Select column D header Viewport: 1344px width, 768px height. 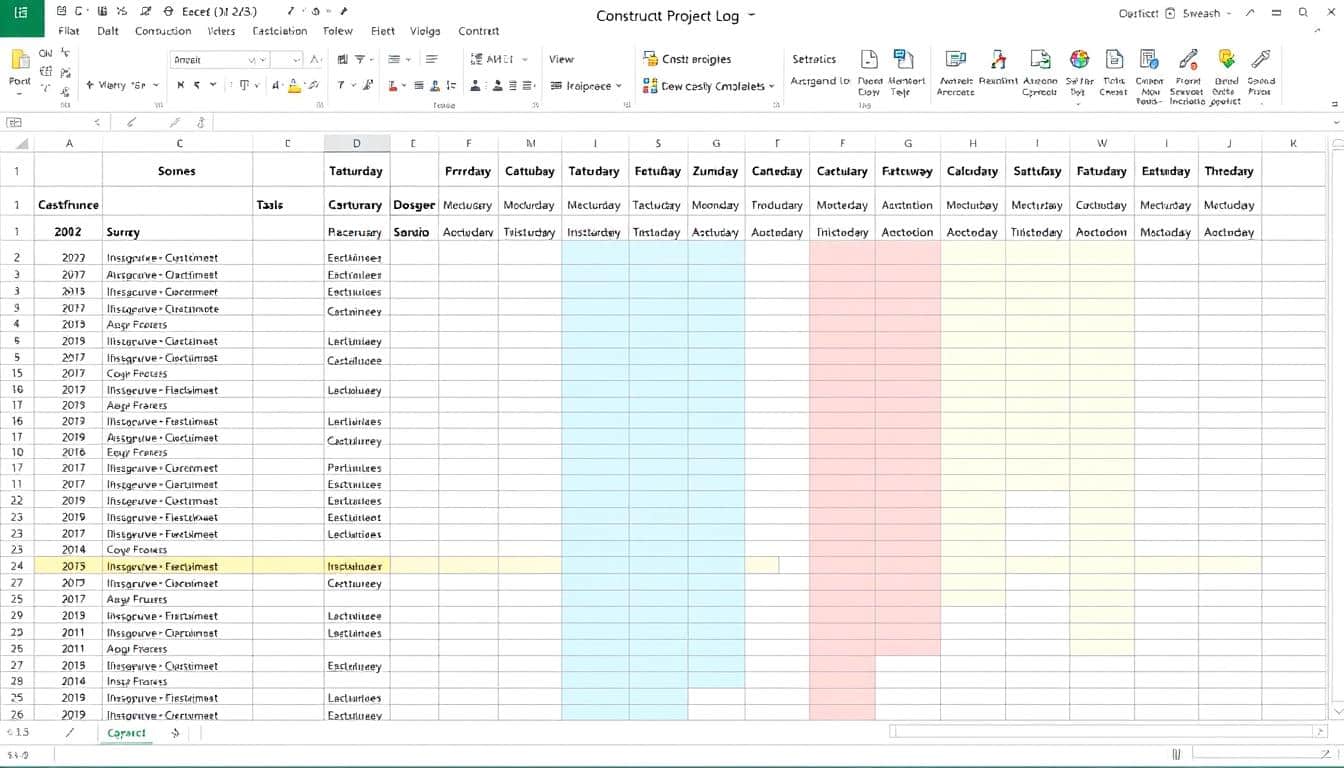point(357,143)
